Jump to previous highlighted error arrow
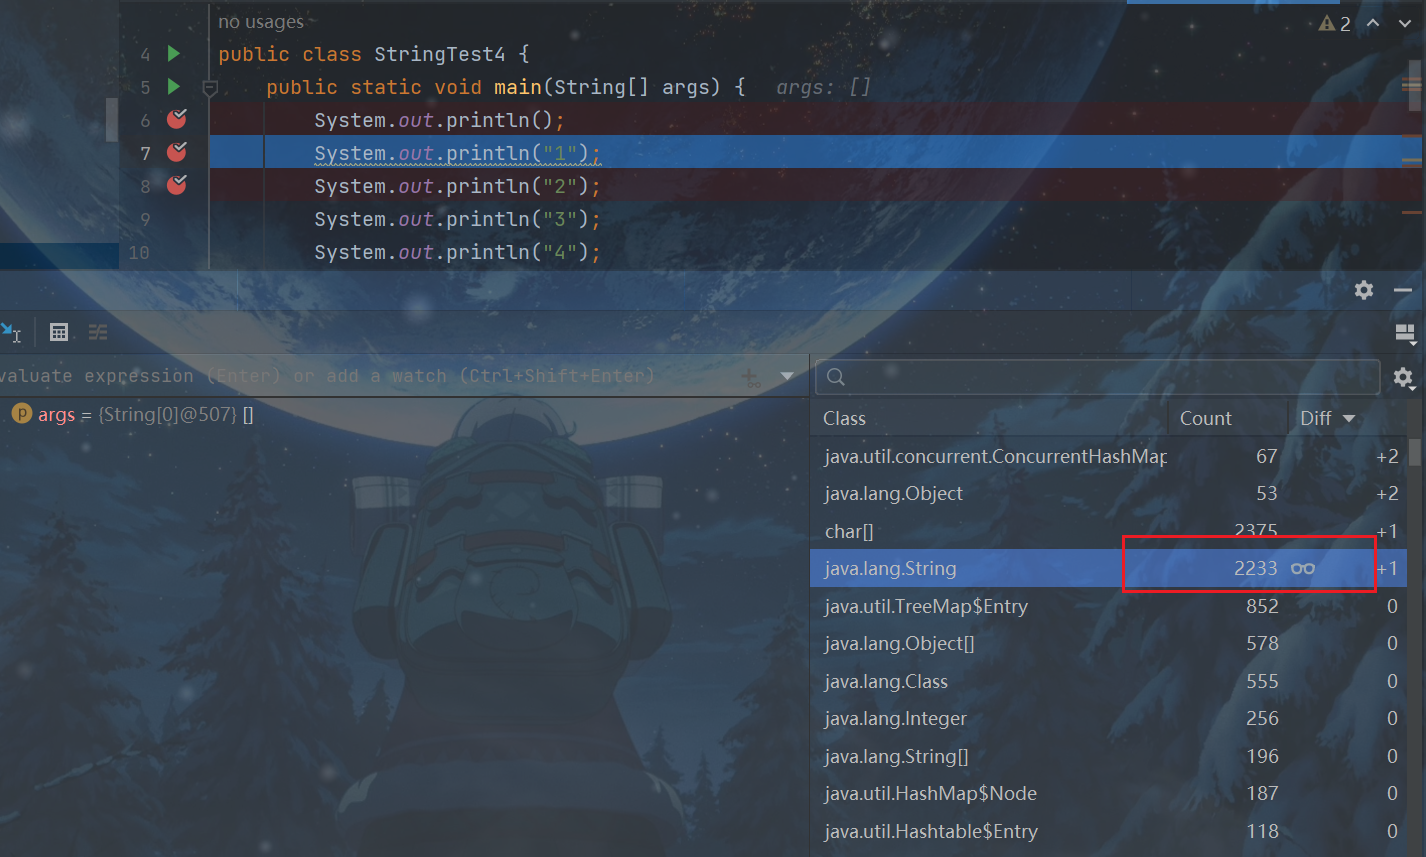The width and height of the screenshot is (1426, 857). pyautogui.click(x=1373, y=23)
